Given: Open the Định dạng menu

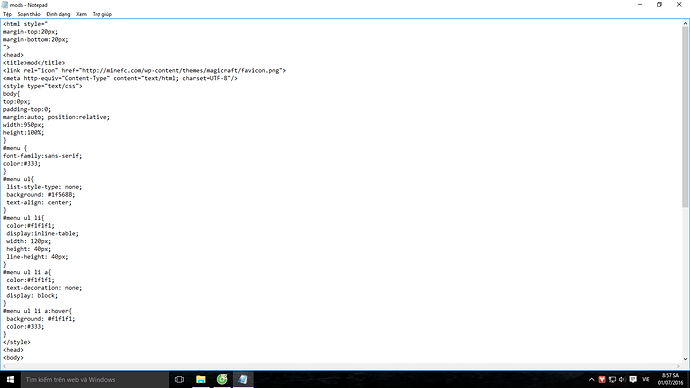Looking at the screenshot, I should click(x=58, y=14).
